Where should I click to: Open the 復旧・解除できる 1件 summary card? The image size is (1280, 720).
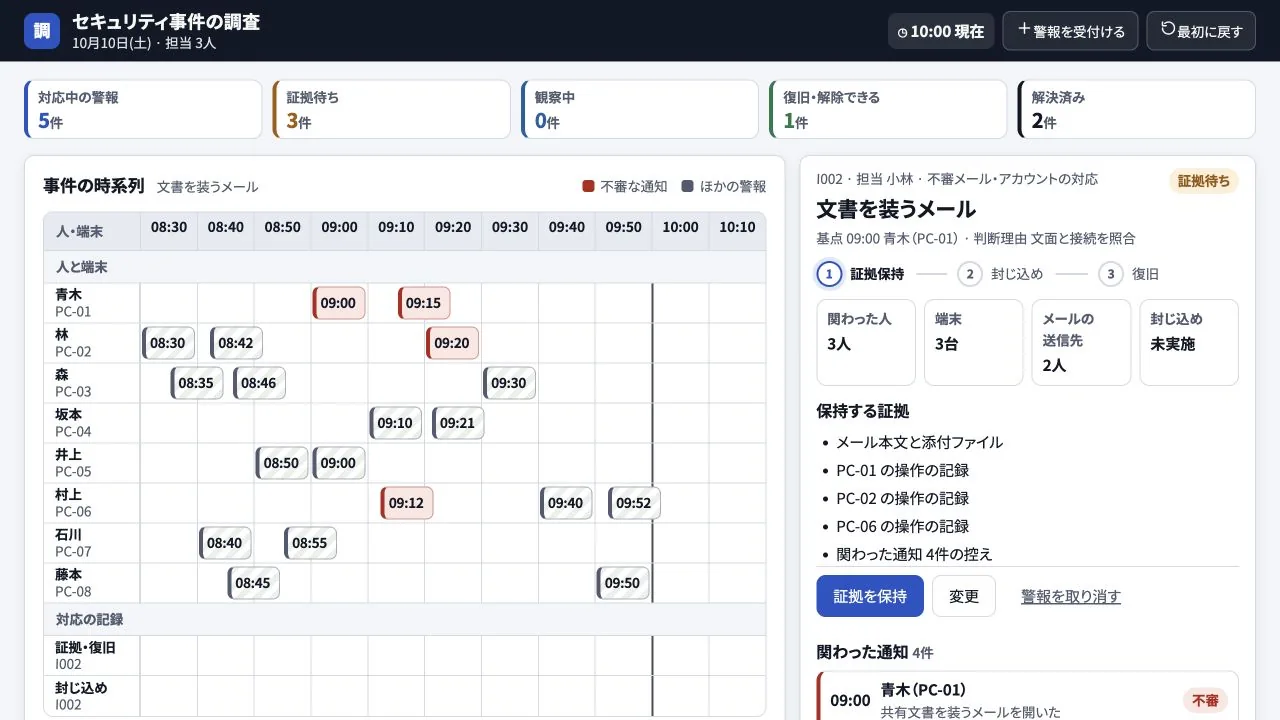[888, 110]
